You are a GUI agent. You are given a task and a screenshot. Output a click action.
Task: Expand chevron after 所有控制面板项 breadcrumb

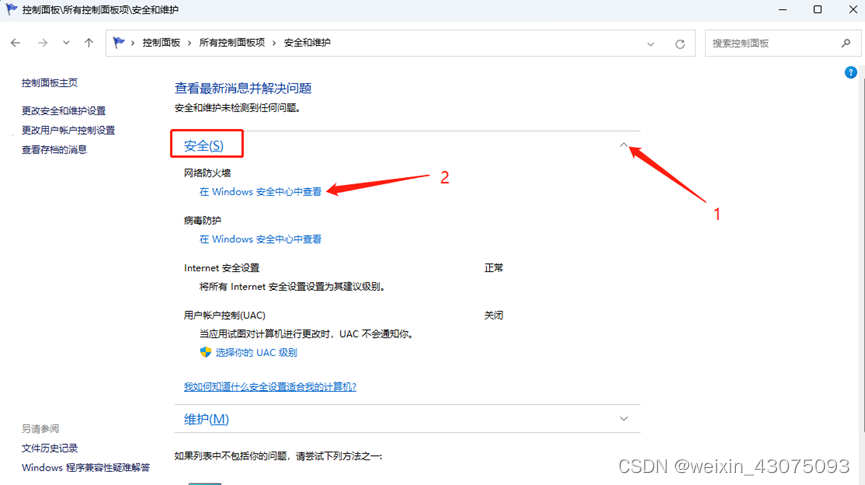[x=274, y=43]
